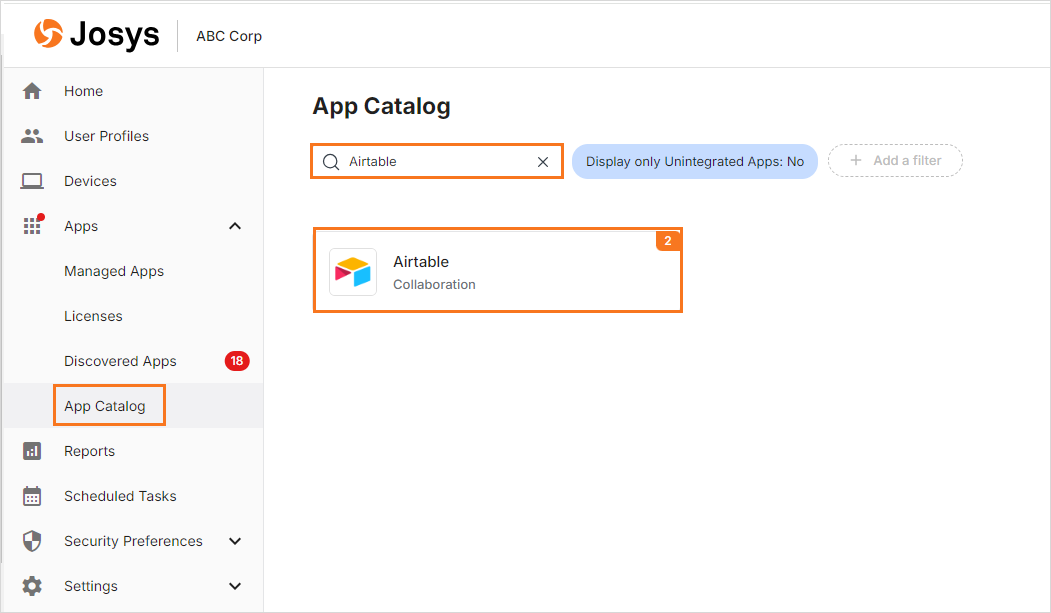Open the Airtable app title
The image size is (1051, 613).
click(x=421, y=262)
